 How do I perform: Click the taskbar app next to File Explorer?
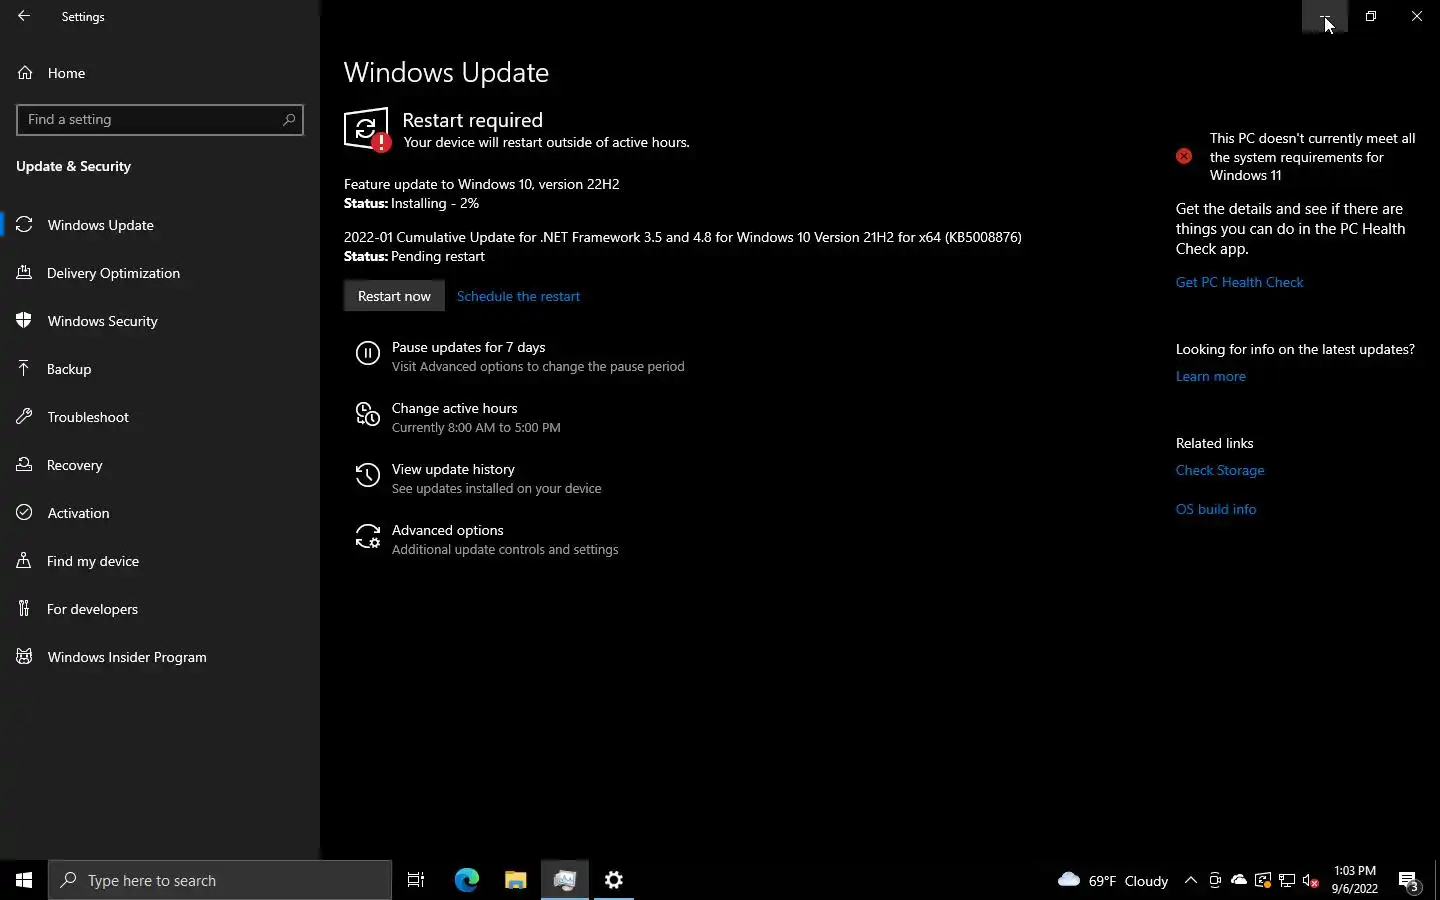point(565,880)
